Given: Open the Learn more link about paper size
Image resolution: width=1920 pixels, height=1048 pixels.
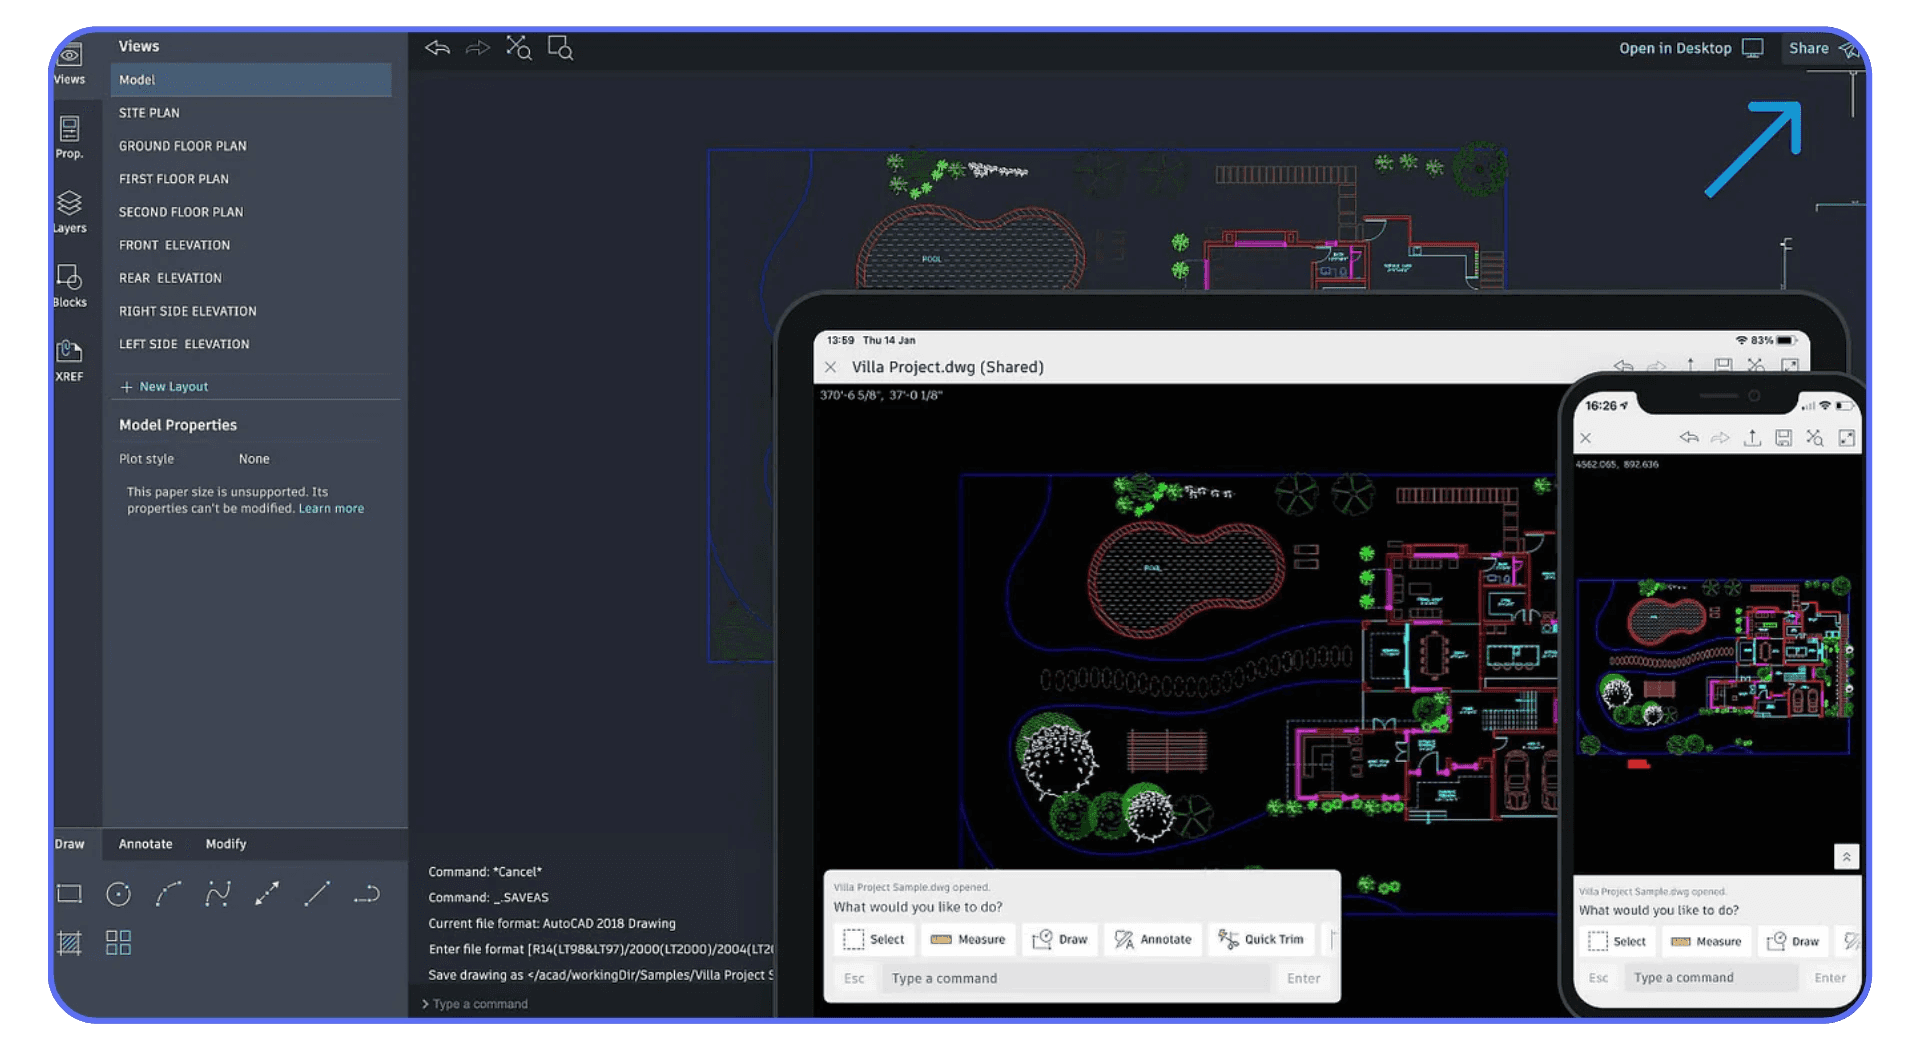Looking at the screenshot, I should click(x=331, y=508).
